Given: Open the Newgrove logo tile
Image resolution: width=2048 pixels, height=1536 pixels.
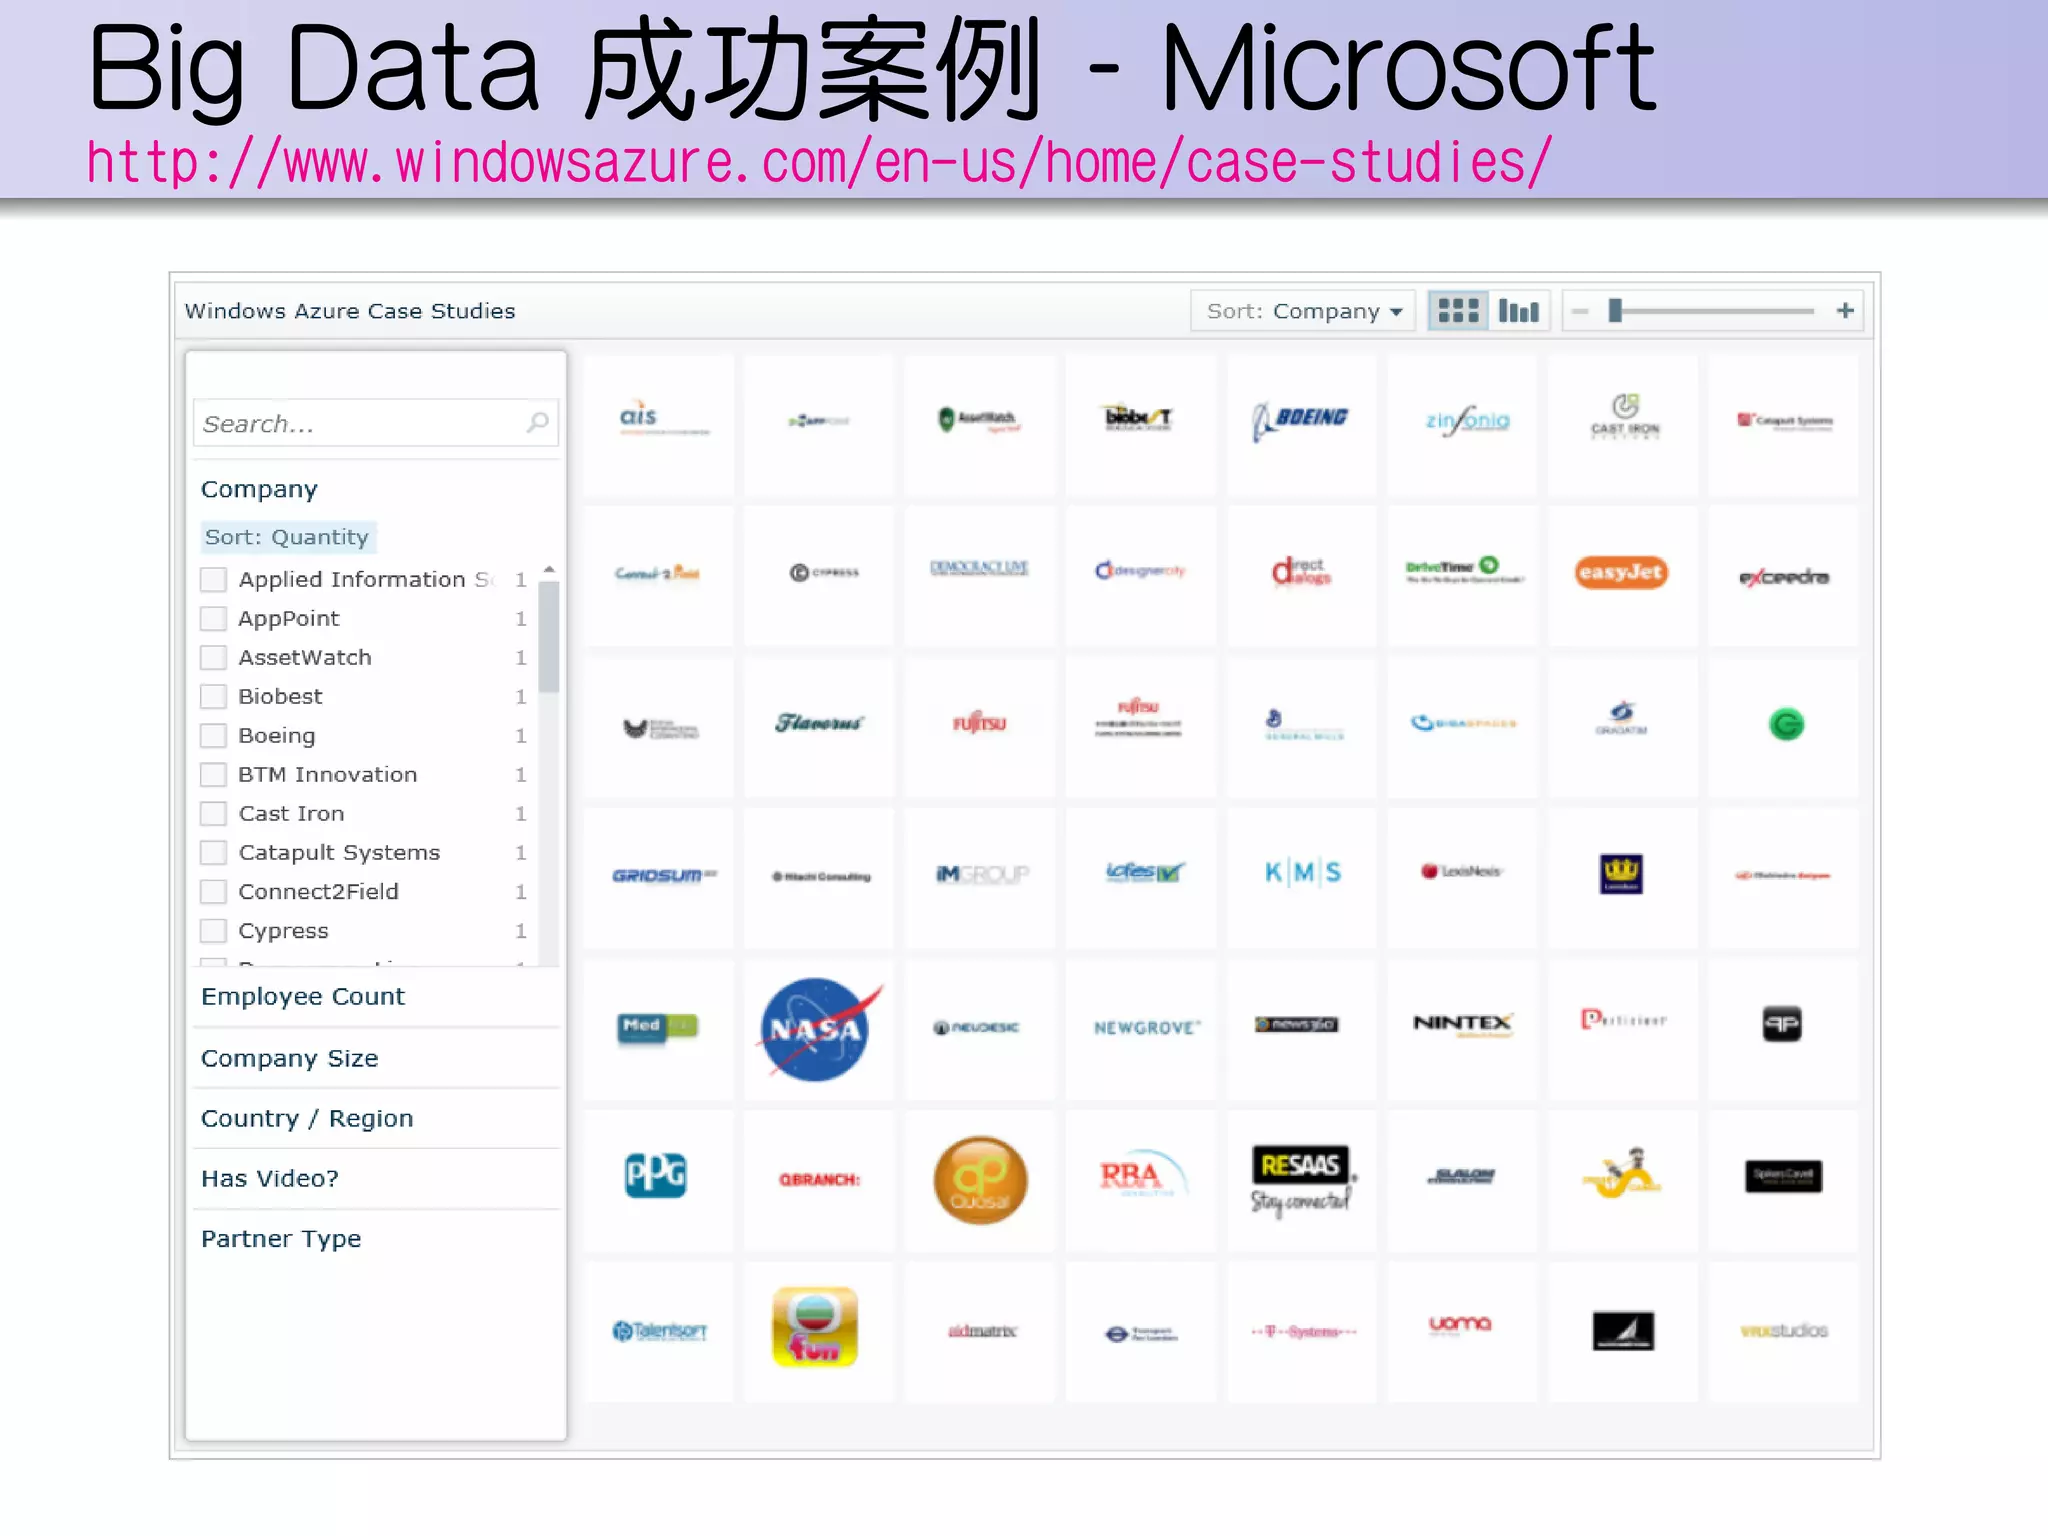Looking at the screenshot, I should (1140, 1028).
